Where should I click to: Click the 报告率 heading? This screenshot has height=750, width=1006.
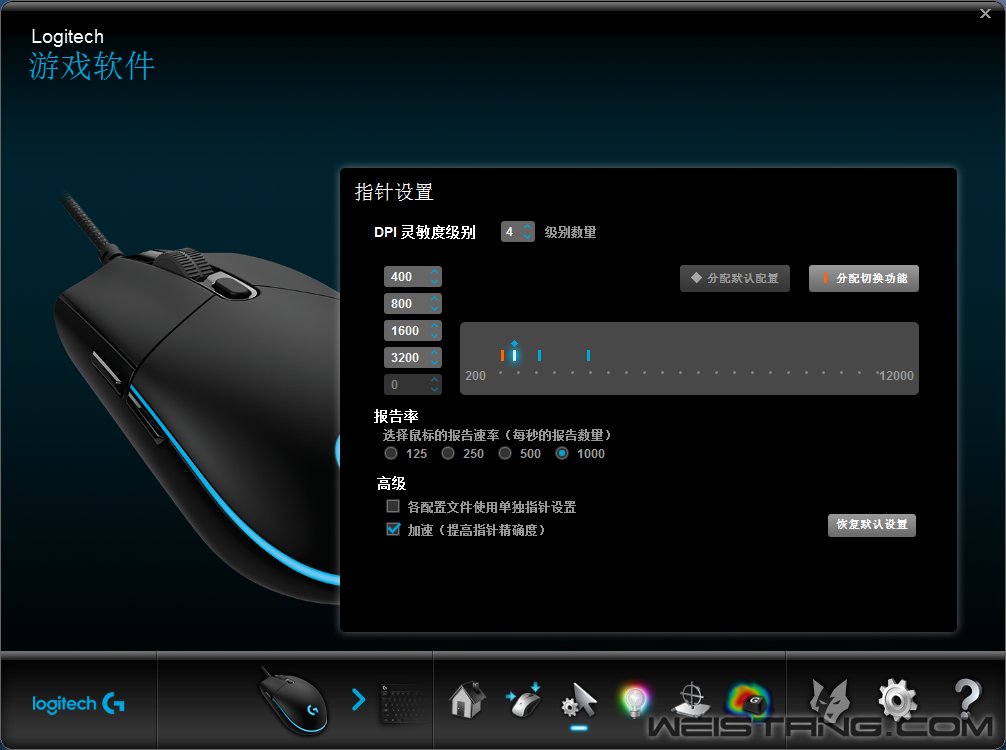(396, 416)
